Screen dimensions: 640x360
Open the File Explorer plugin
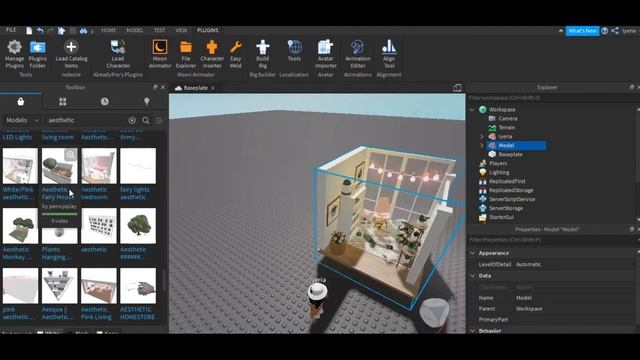pos(186,54)
